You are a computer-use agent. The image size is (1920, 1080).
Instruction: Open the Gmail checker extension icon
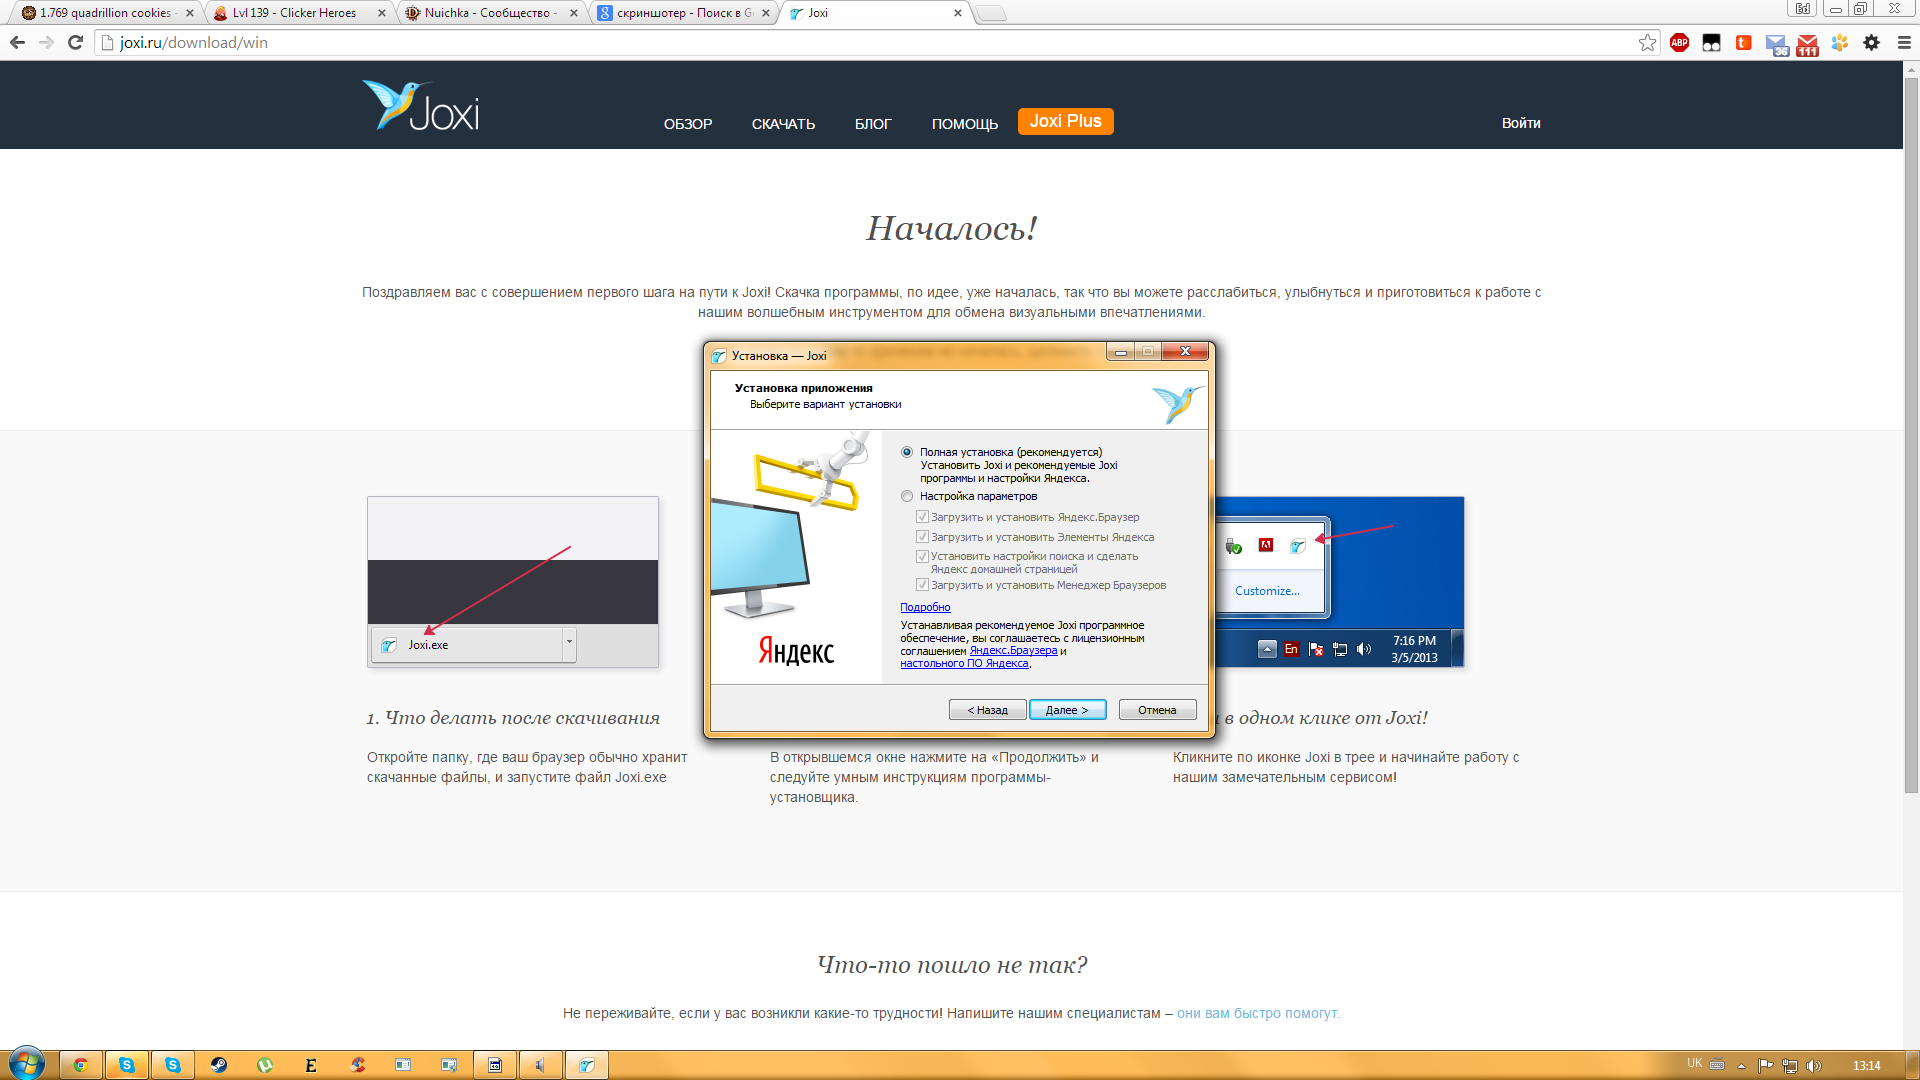point(1807,43)
